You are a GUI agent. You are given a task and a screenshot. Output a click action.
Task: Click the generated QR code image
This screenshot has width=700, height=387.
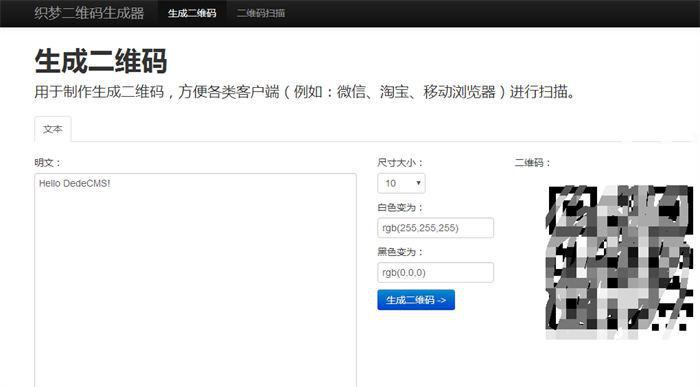coord(620,262)
